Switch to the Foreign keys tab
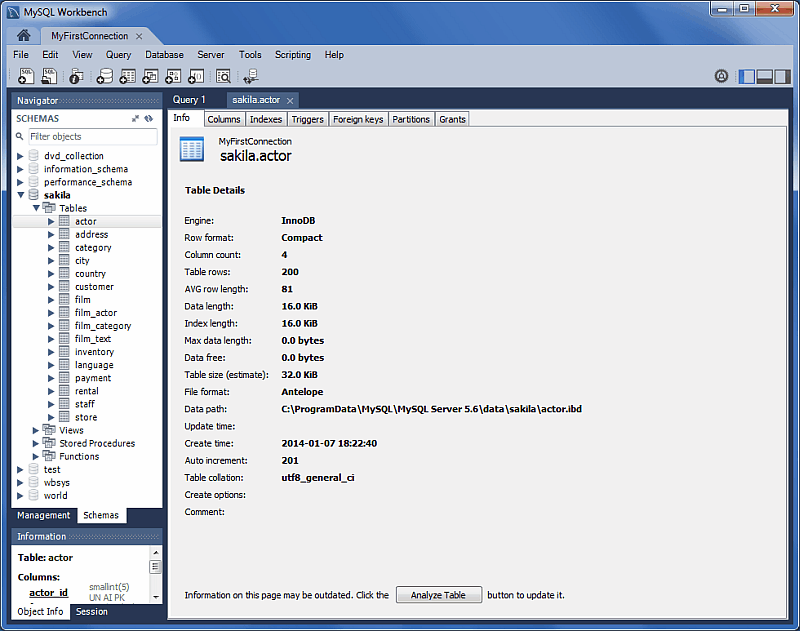 tap(358, 119)
